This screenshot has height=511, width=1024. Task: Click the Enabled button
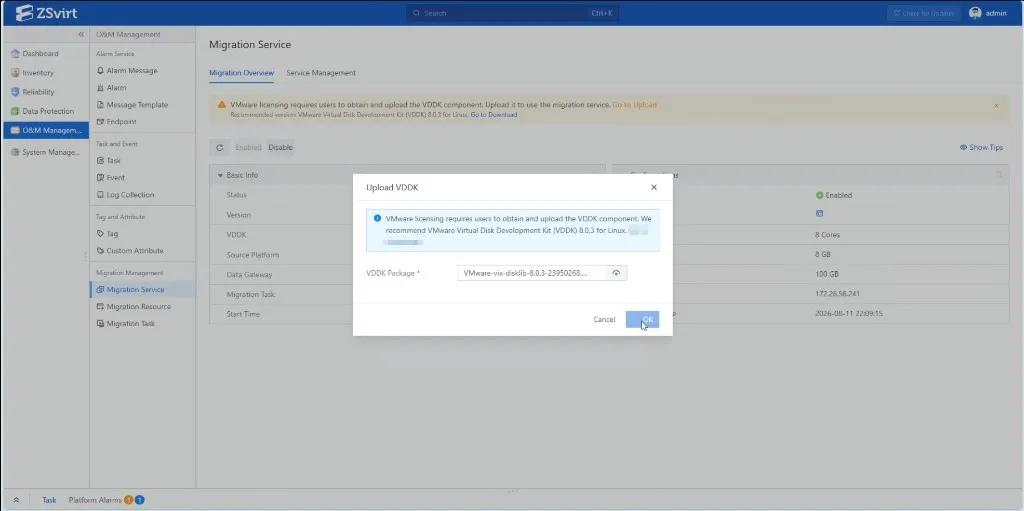pos(248,148)
